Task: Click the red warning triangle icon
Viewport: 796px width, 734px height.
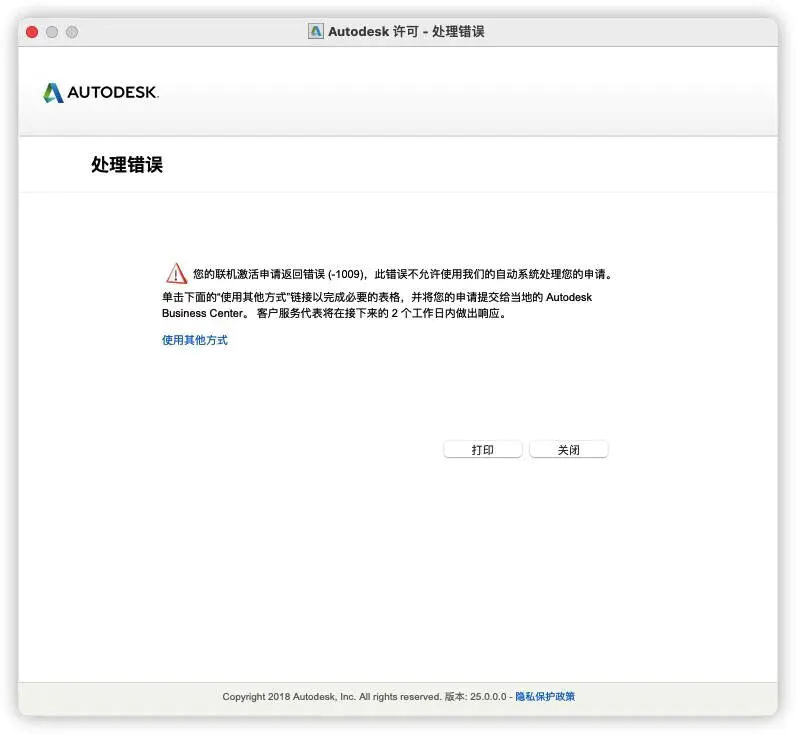Action: 176,274
